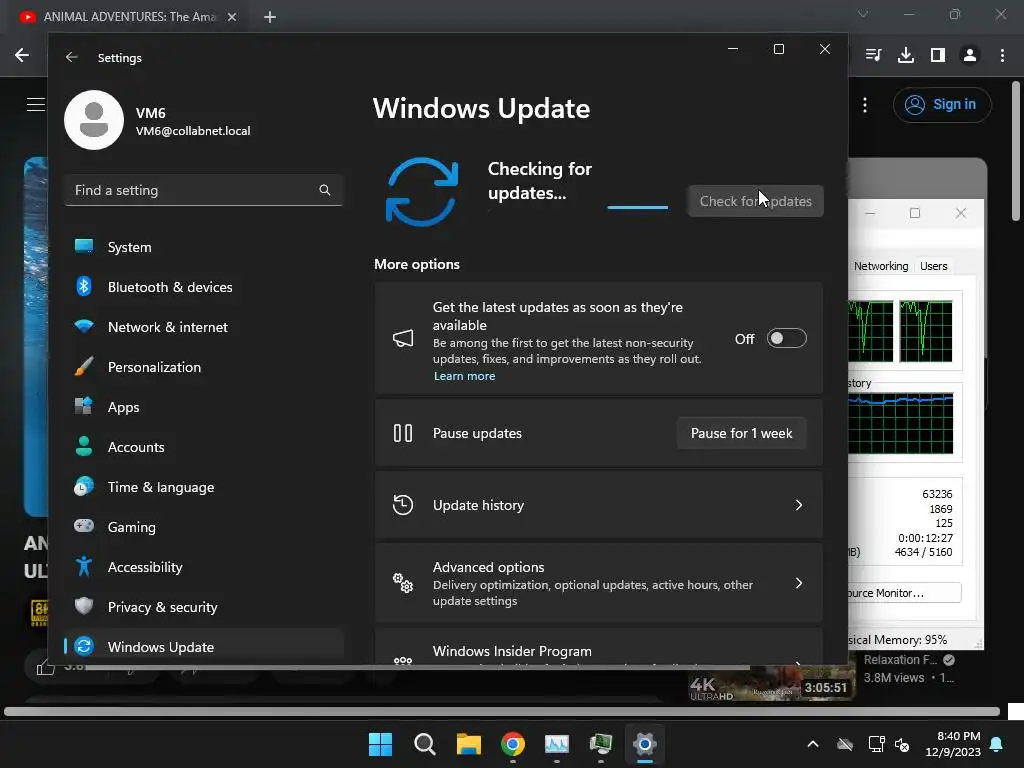Open Windows Start menu

tap(381, 744)
